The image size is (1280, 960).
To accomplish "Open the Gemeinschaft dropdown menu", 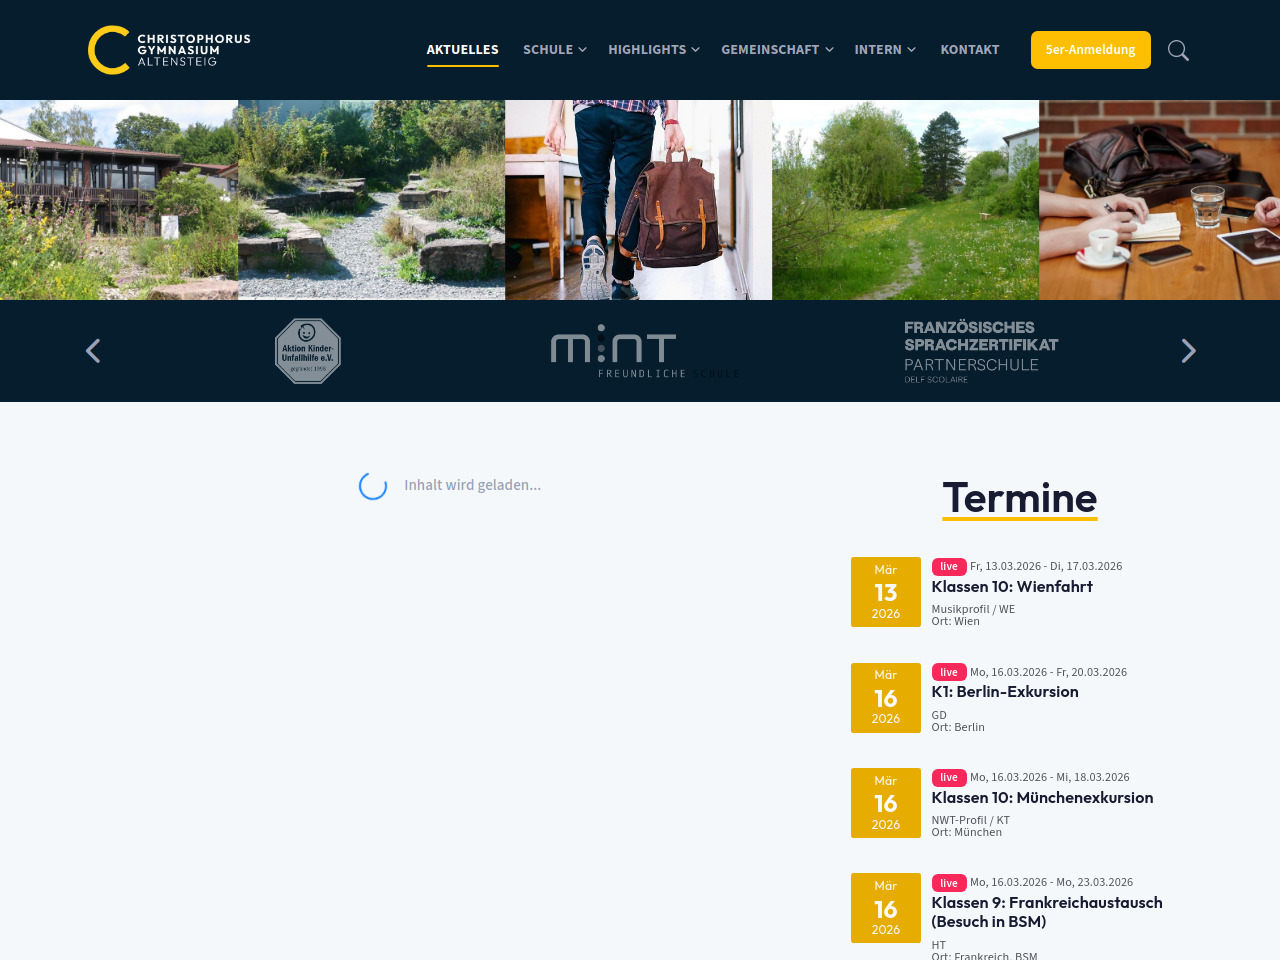I will pyautogui.click(x=776, y=50).
